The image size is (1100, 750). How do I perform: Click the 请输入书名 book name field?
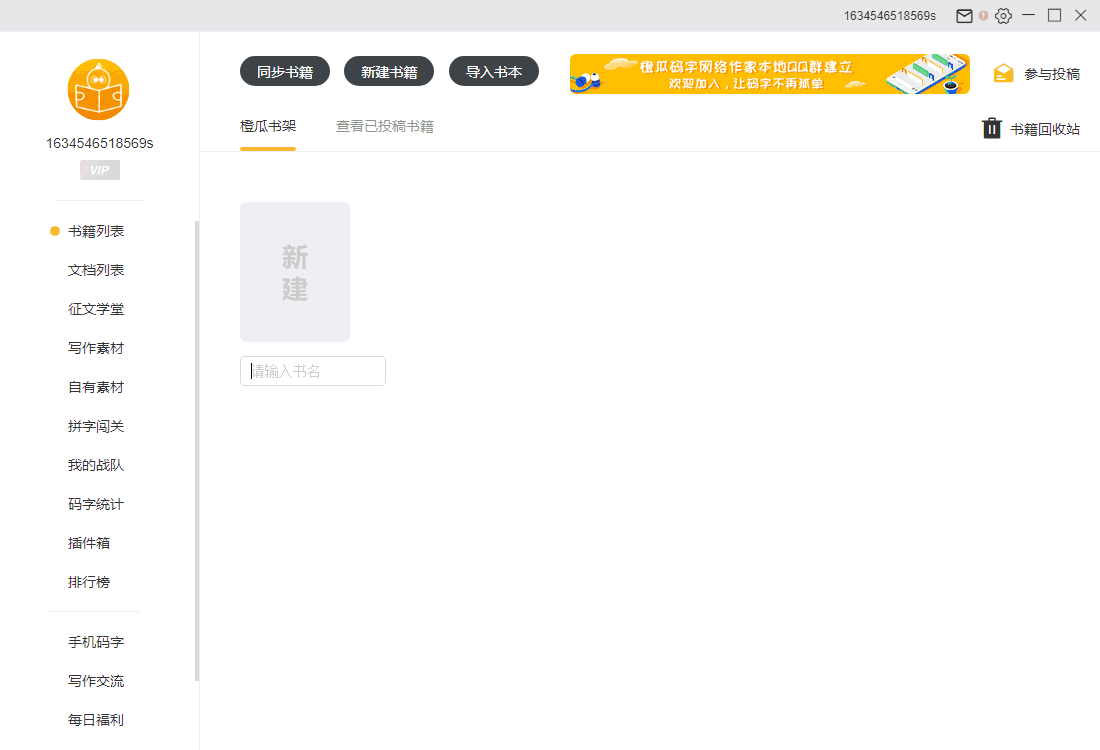[x=313, y=371]
